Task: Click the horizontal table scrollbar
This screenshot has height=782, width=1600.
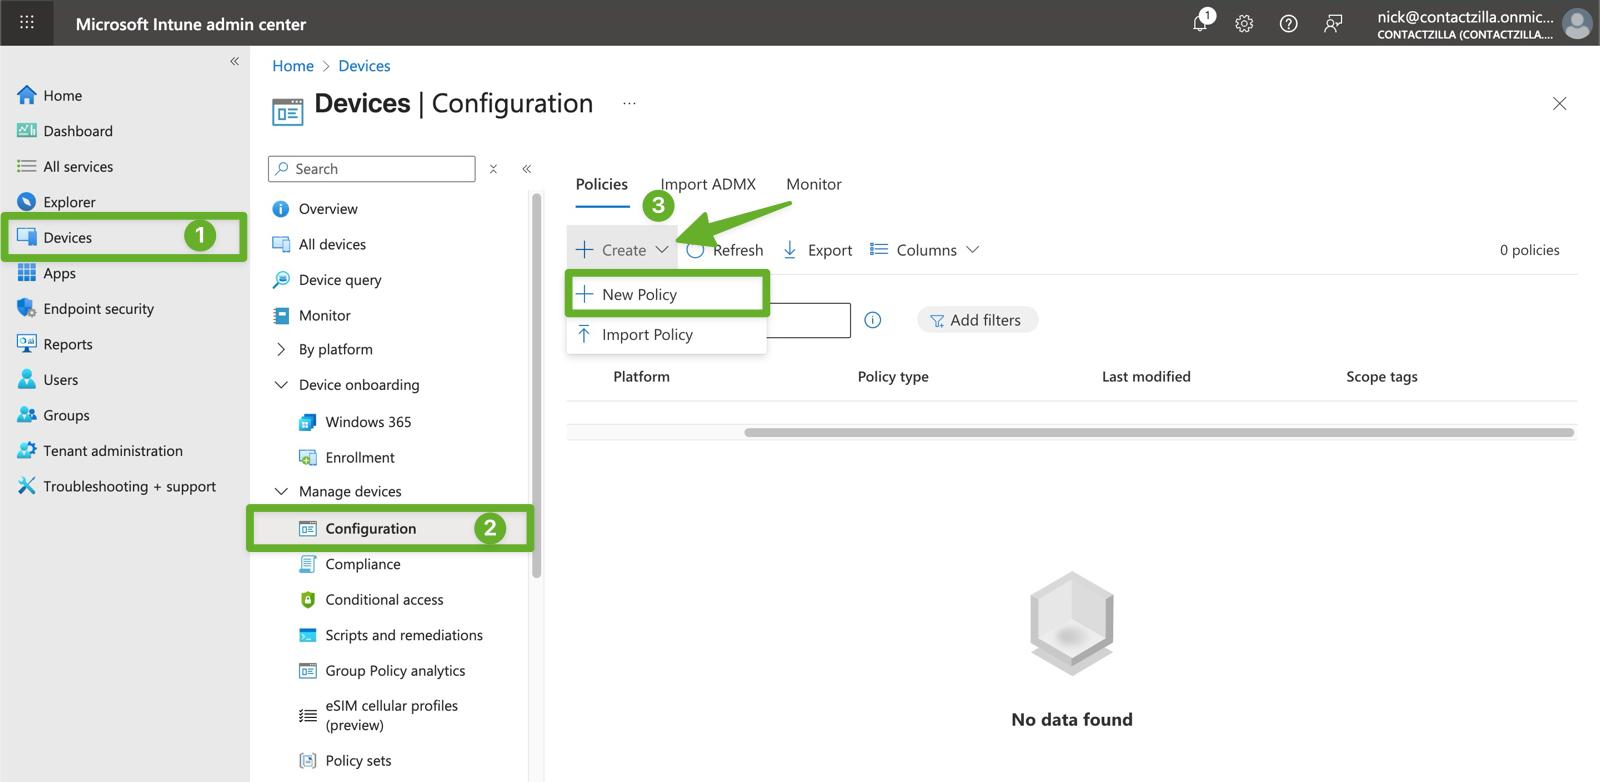Action: point(1159,433)
